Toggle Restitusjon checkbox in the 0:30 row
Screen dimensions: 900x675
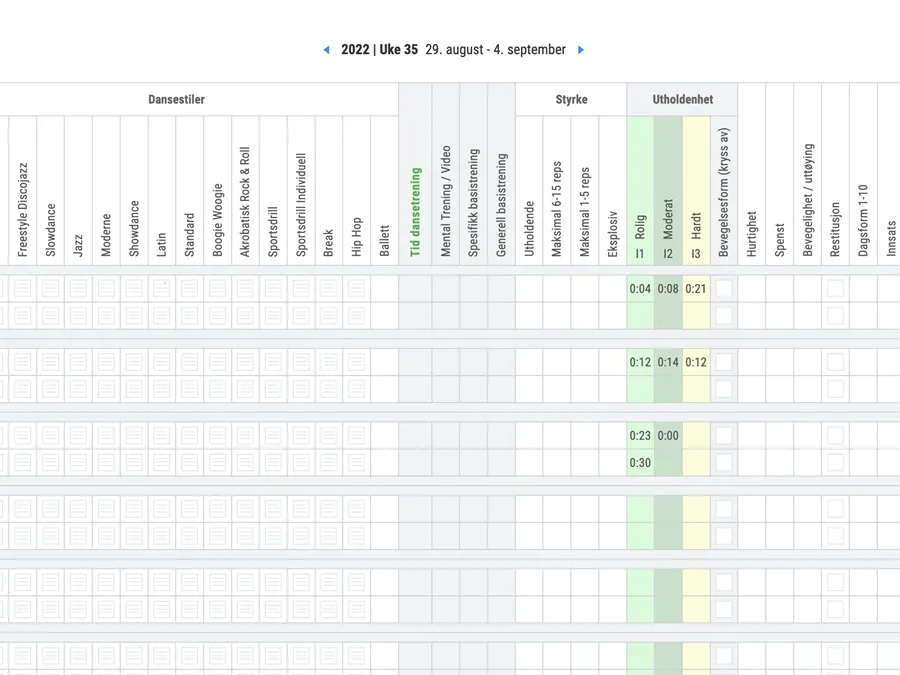tap(835, 462)
